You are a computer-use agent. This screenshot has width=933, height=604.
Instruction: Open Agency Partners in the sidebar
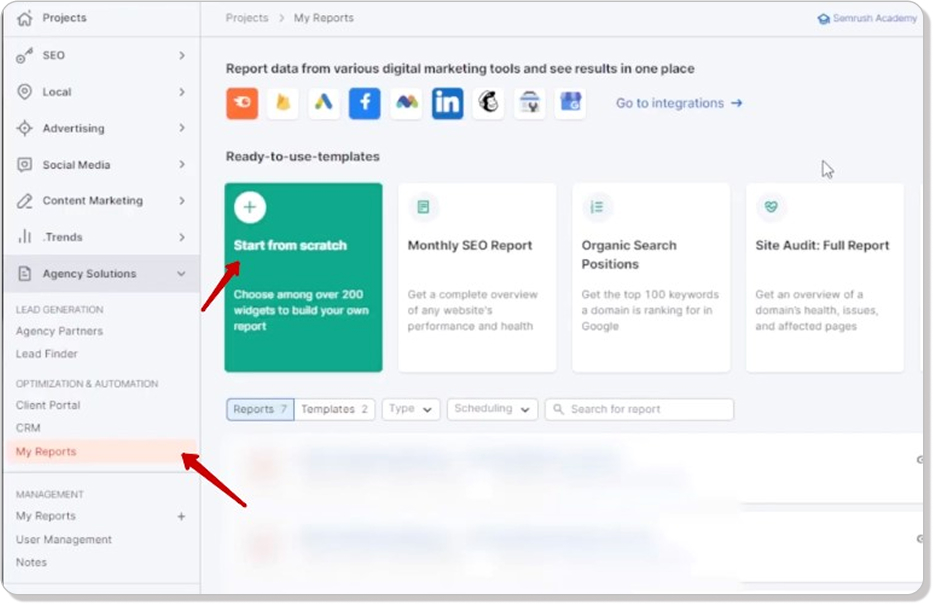pos(60,331)
